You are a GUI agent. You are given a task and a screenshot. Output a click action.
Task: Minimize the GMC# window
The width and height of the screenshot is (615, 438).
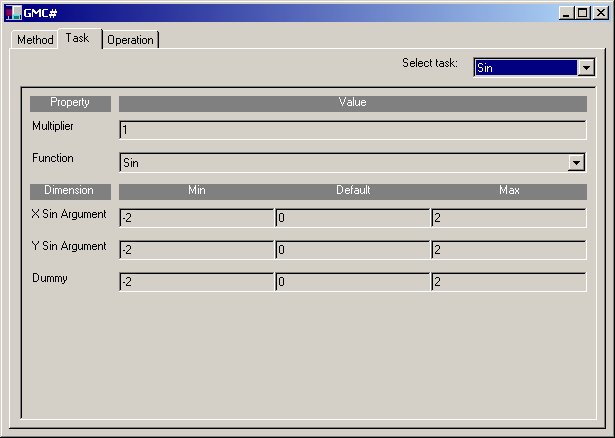(568, 12)
